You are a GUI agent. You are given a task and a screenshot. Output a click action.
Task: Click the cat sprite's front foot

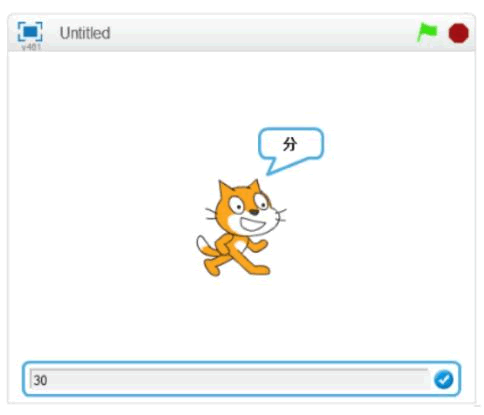(x=260, y=269)
